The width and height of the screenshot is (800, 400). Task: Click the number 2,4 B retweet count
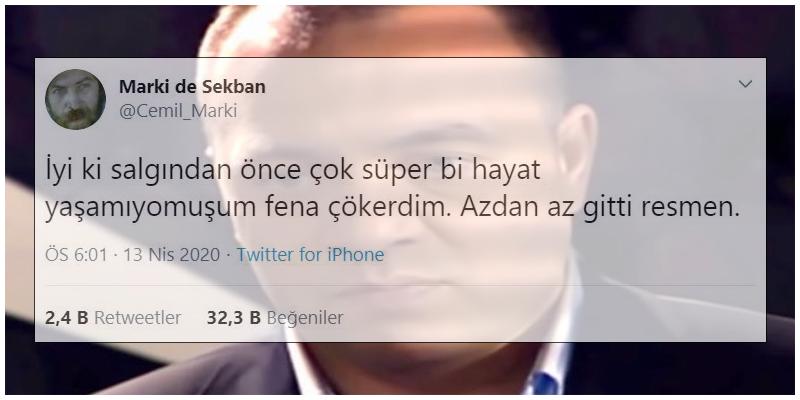[x=66, y=318]
